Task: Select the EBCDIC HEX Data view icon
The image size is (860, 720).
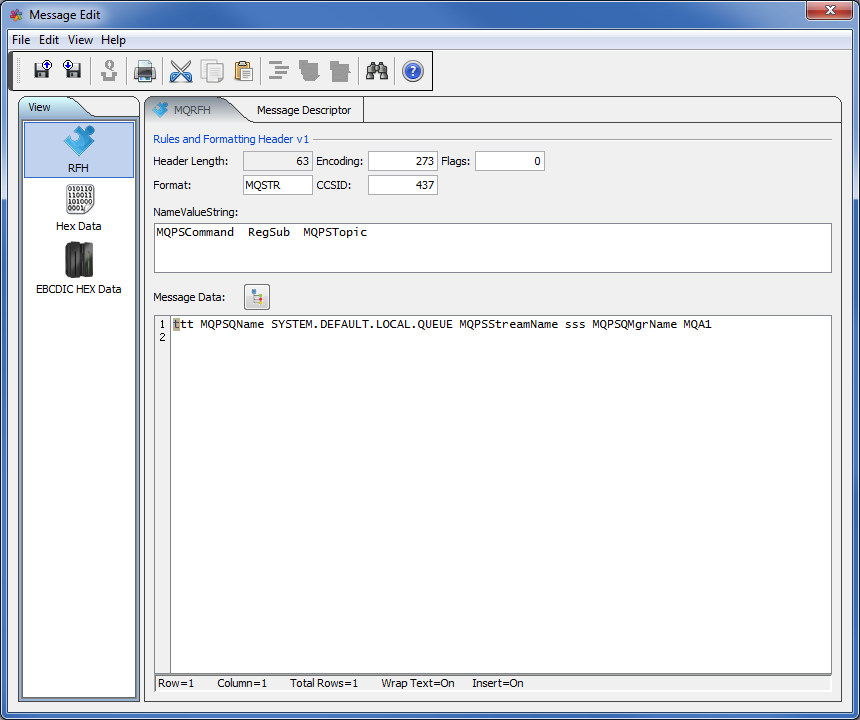Action: coord(79,269)
